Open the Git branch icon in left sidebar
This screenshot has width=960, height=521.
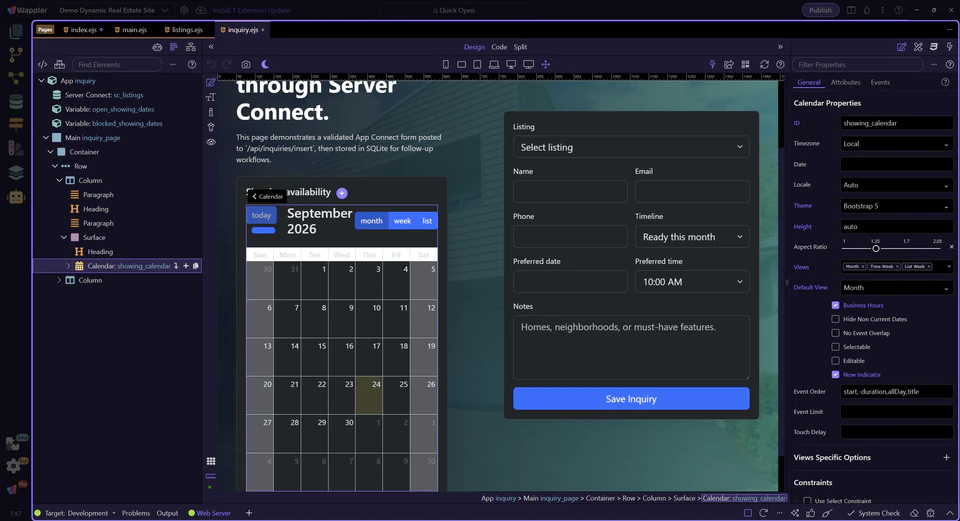pyautogui.click(x=16, y=54)
